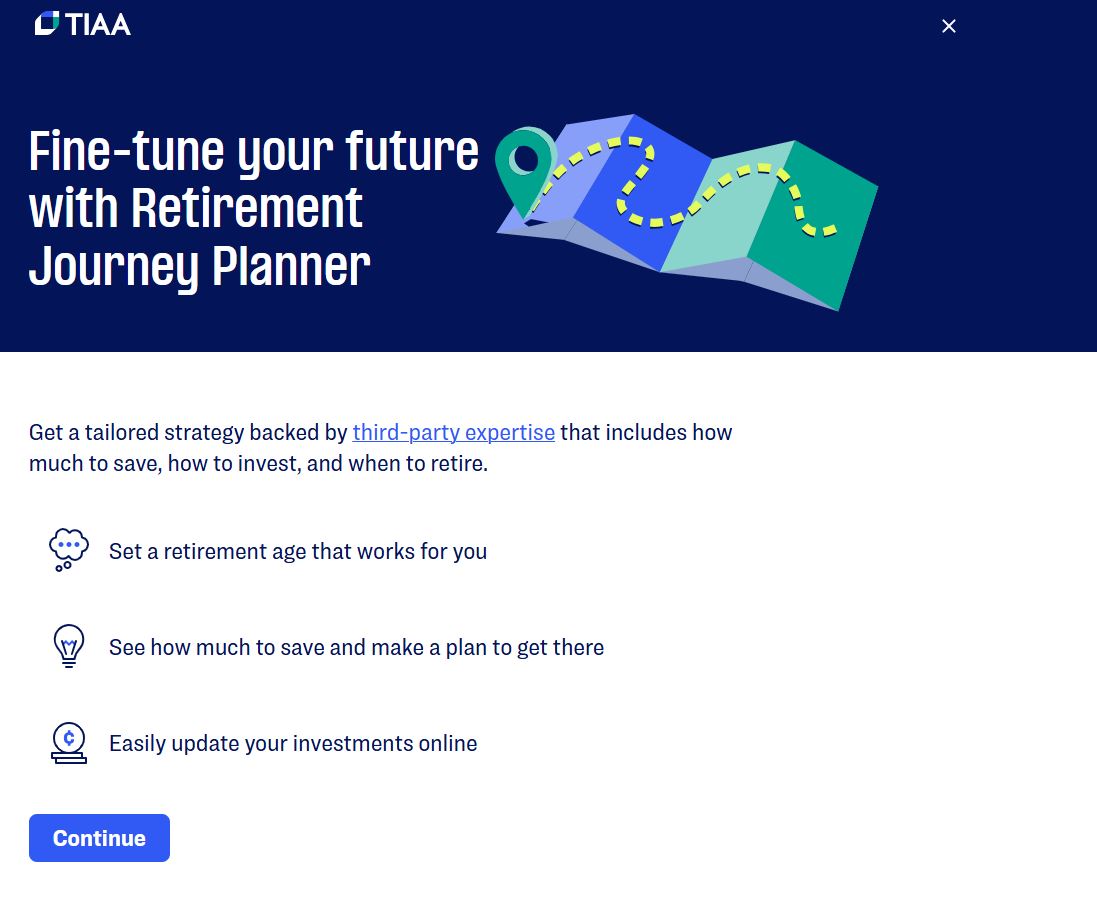This screenshot has width=1097, height=903.
Task: Open the third-party expertise link
Action: (453, 432)
